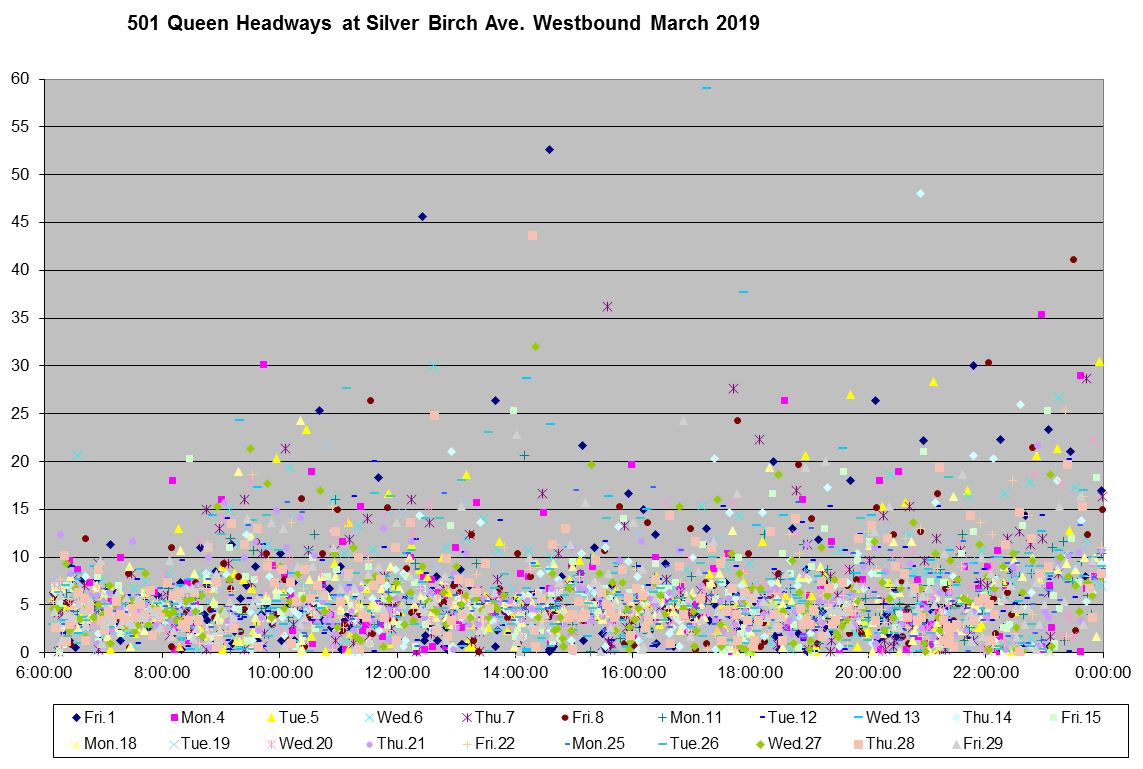Select the 60 y-axis label
The width and height of the screenshot is (1143, 769).
(21, 79)
